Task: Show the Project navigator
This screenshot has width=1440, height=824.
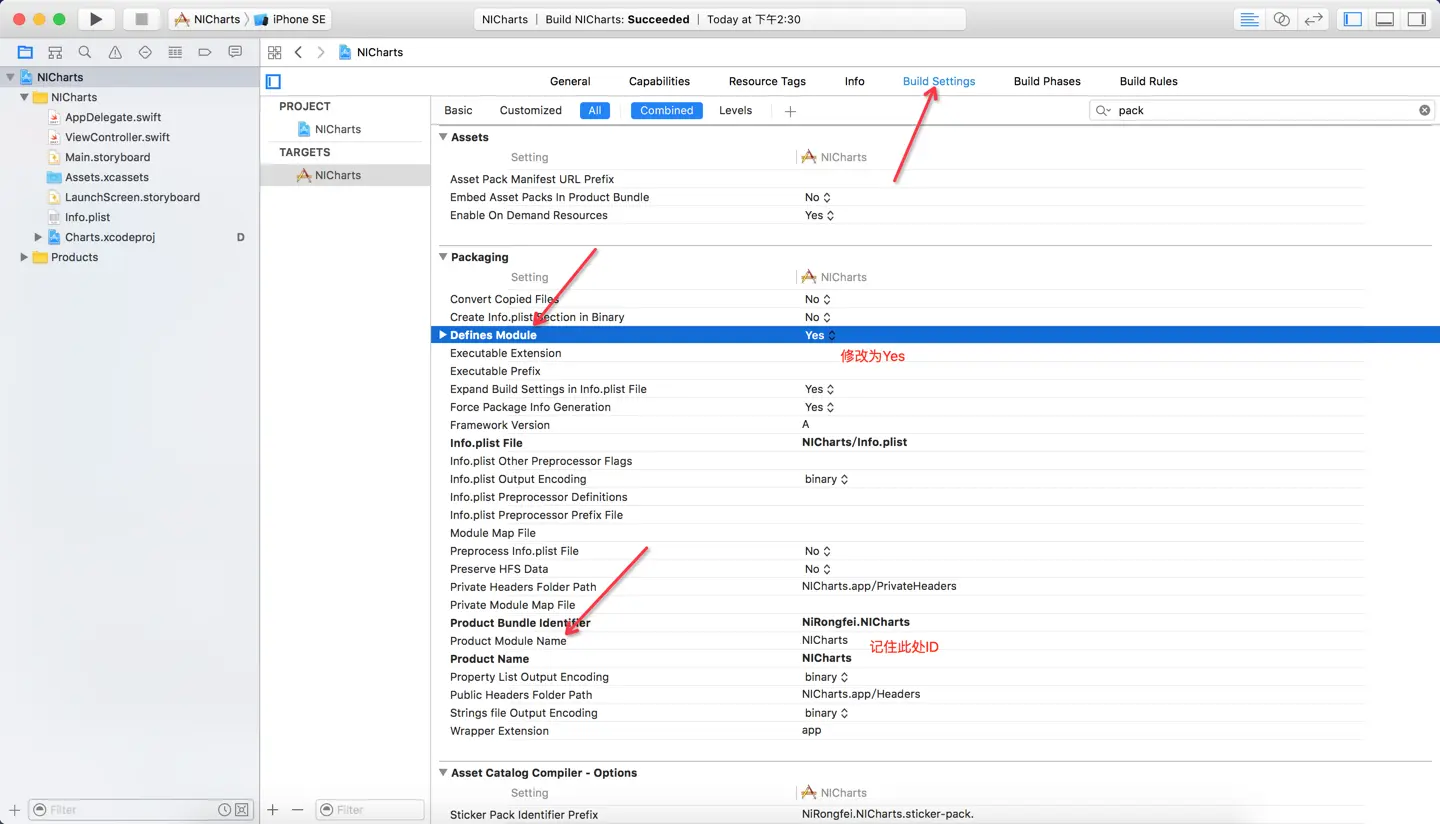Action: pyautogui.click(x=25, y=52)
